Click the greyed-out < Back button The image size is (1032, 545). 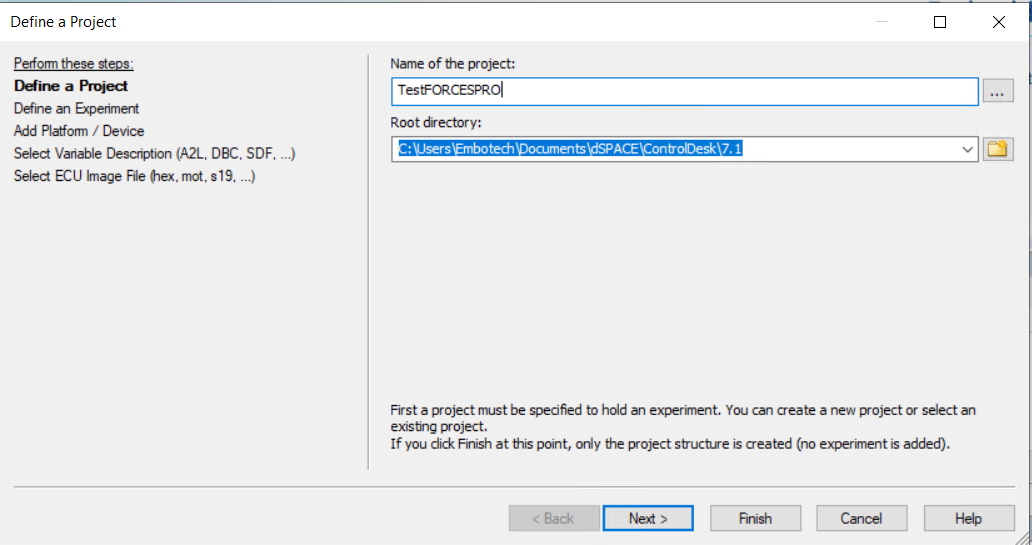click(553, 518)
